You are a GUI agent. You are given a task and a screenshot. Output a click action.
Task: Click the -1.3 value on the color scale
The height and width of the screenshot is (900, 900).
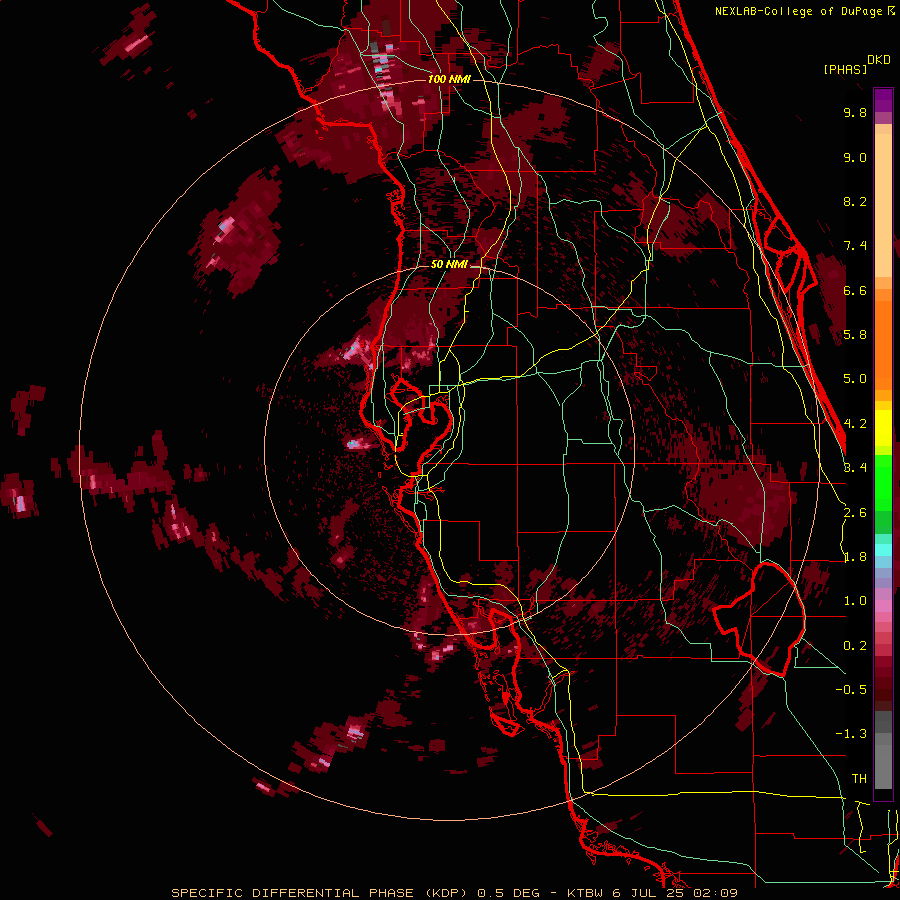point(851,734)
